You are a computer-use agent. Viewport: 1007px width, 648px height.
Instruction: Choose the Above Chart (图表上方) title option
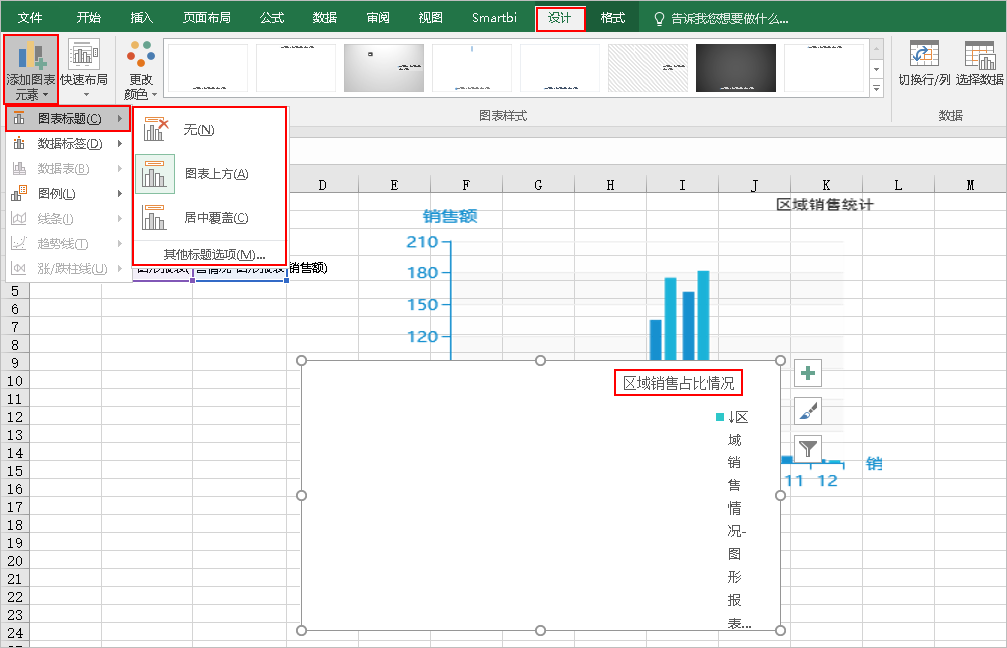(x=209, y=174)
